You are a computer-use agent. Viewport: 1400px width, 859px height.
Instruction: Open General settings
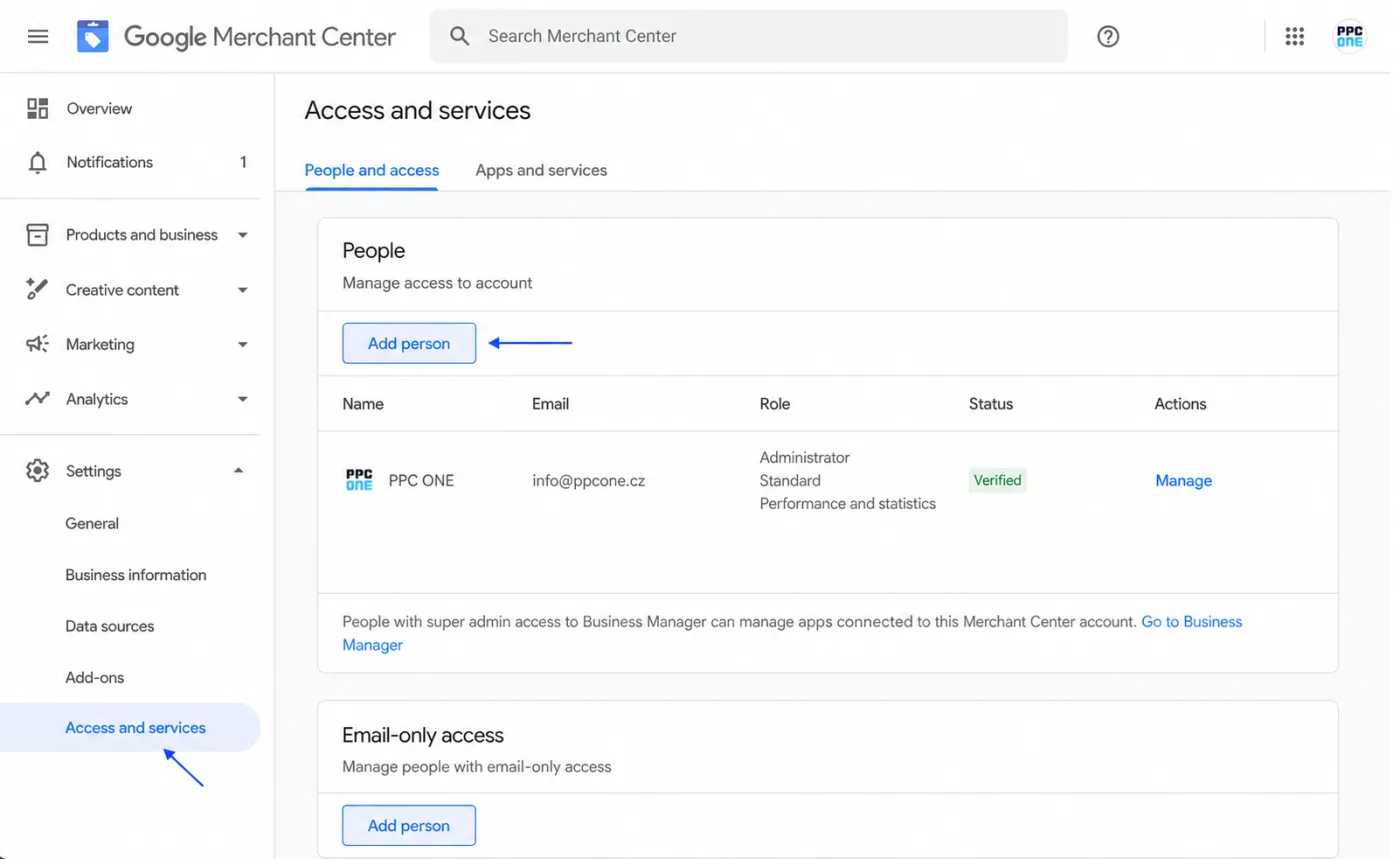[x=92, y=523]
